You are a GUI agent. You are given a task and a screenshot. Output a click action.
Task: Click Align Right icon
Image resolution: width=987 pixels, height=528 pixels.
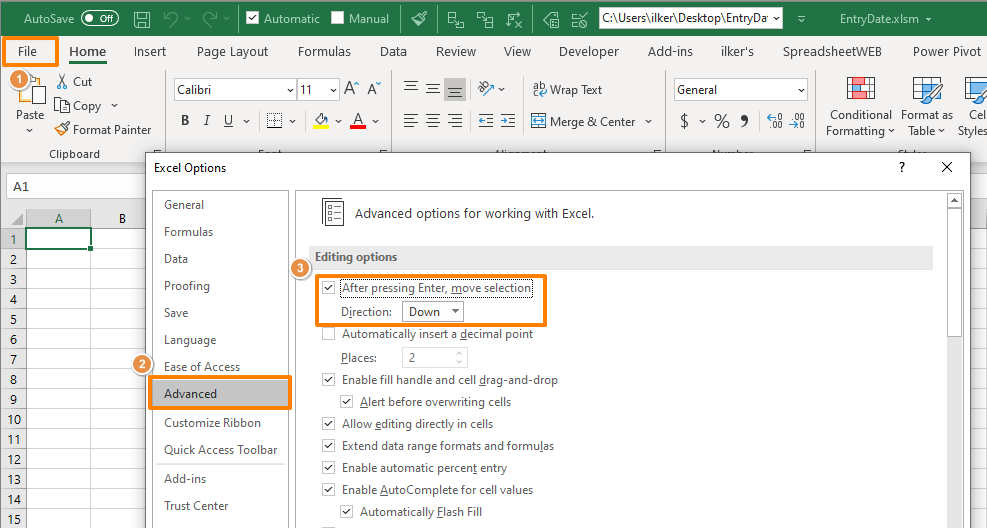[454, 120]
